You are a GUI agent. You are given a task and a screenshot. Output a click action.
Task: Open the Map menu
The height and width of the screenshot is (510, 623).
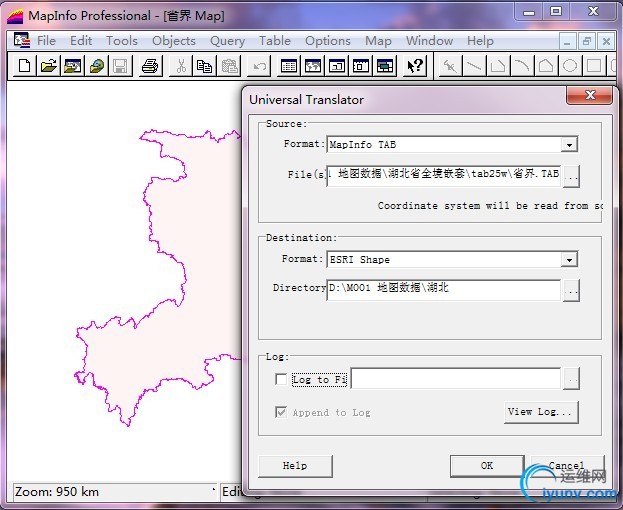[378, 41]
